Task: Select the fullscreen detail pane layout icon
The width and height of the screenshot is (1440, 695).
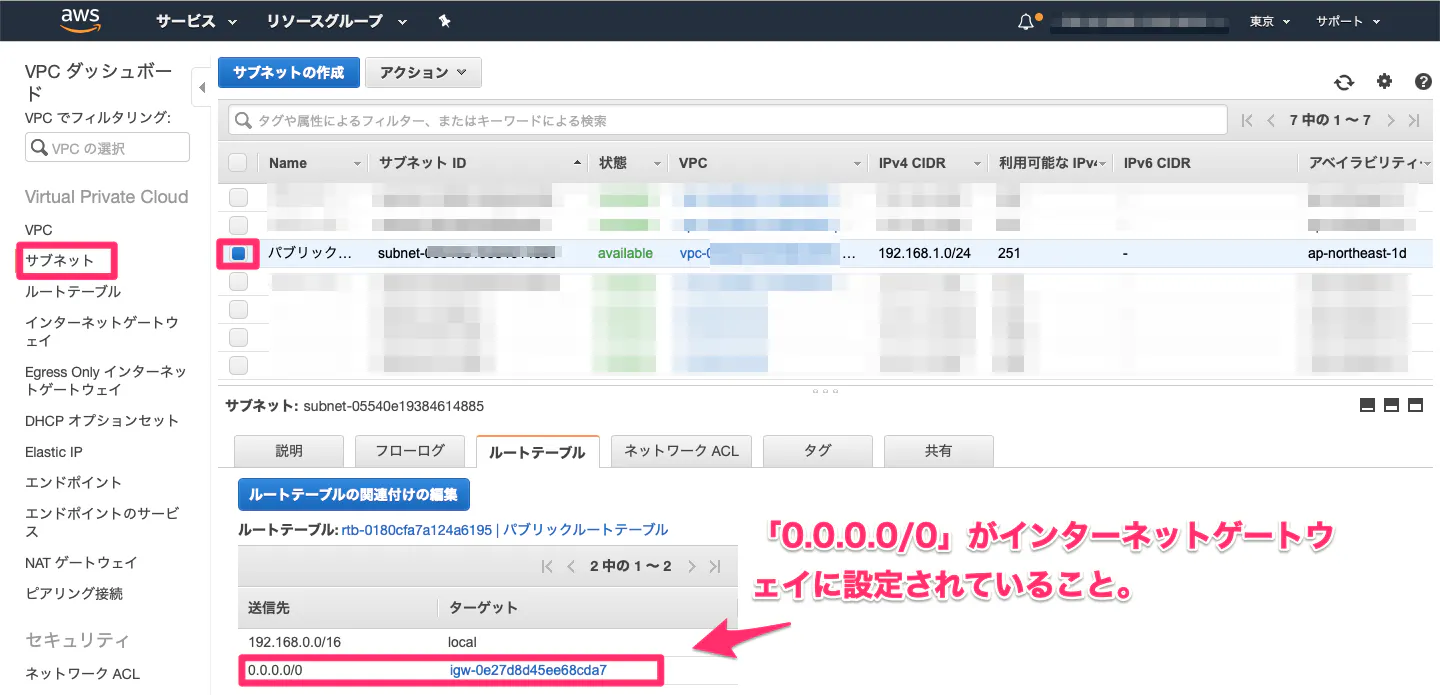Action: 1415,405
